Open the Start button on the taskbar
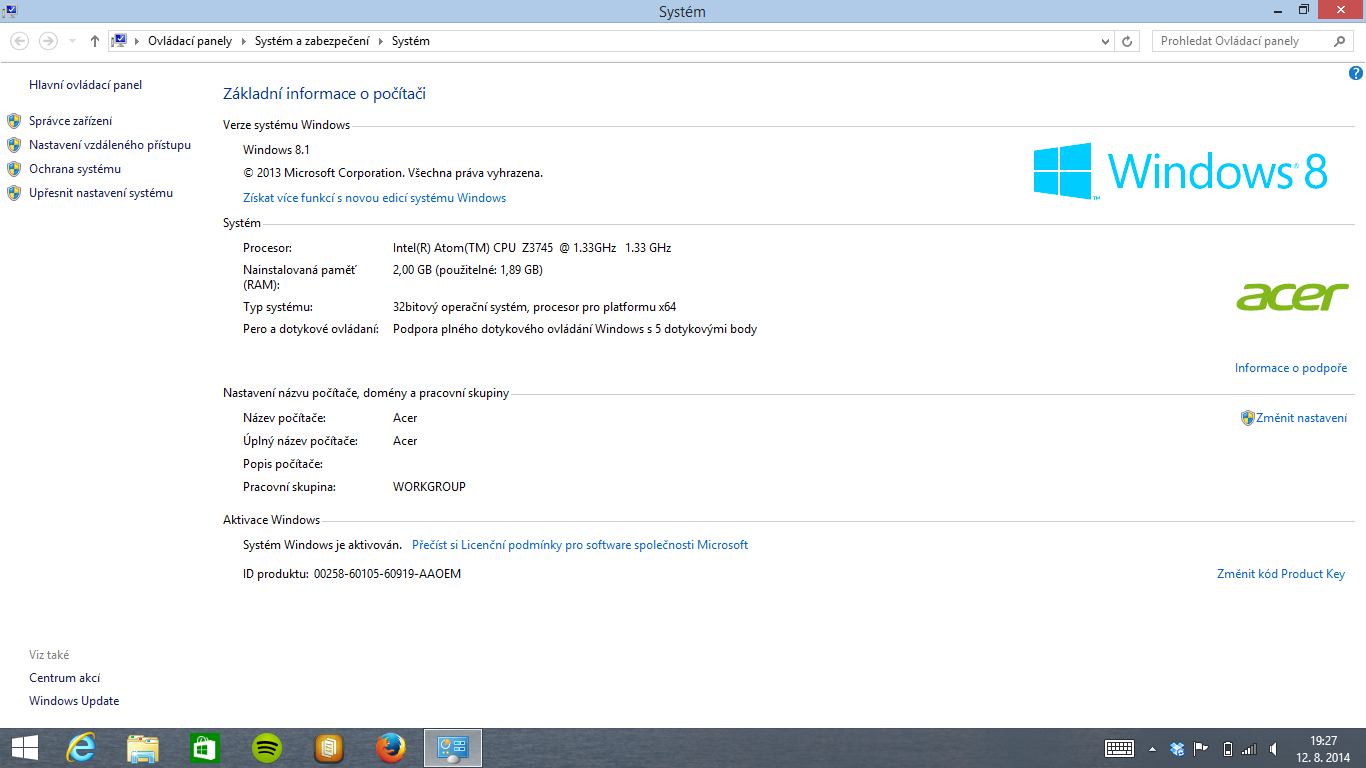Screen dimensions: 1366x768 [25, 747]
